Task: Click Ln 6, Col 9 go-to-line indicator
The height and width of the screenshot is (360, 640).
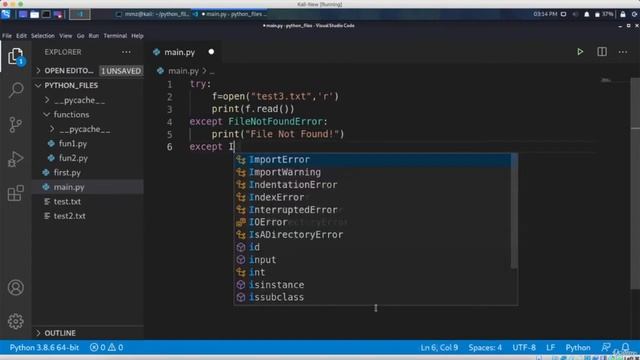Action: pyautogui.click(x=439, y=348)
